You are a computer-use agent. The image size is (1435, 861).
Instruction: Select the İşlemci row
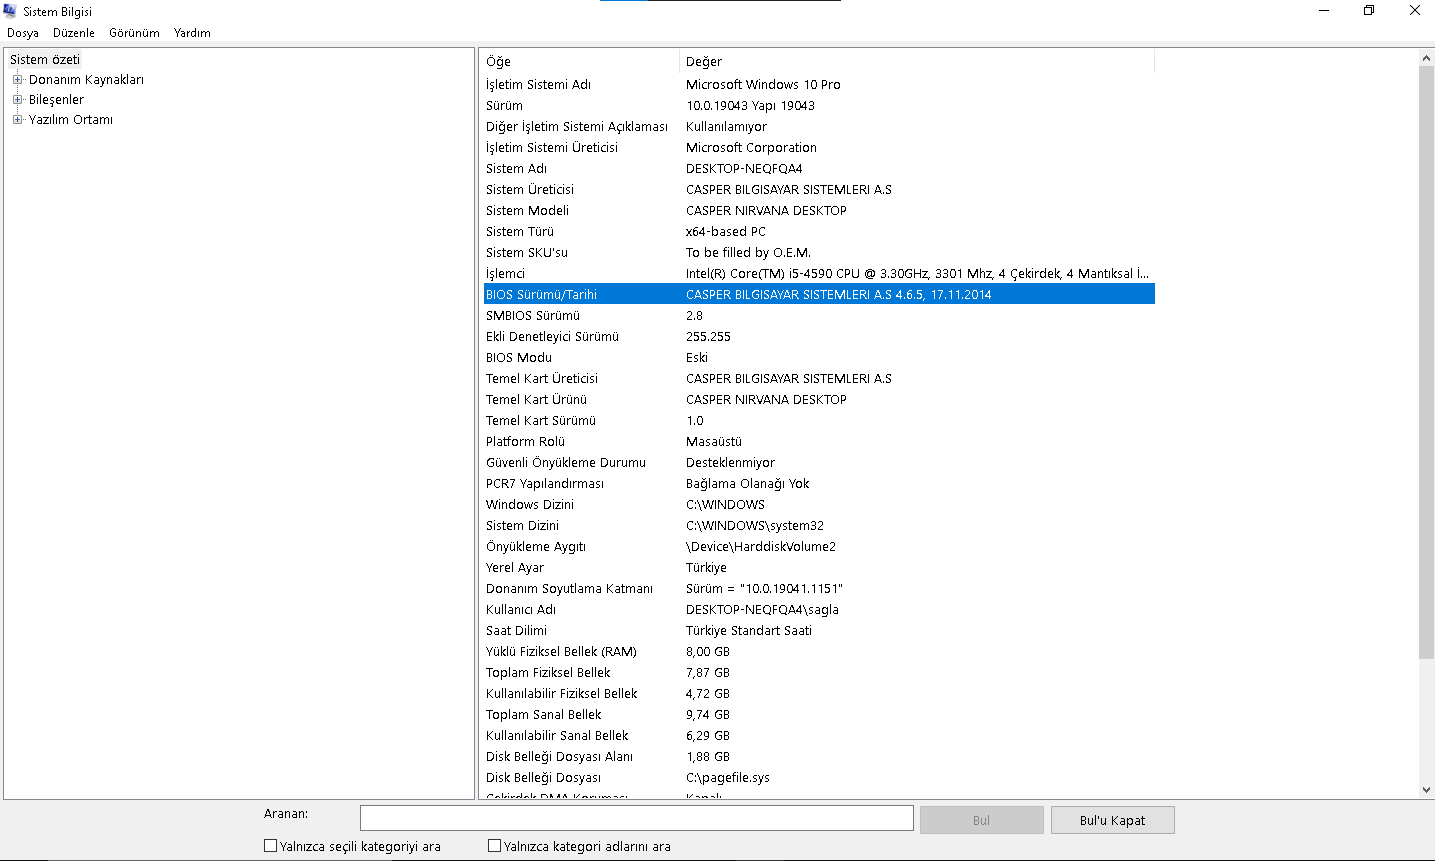(819, 274)
